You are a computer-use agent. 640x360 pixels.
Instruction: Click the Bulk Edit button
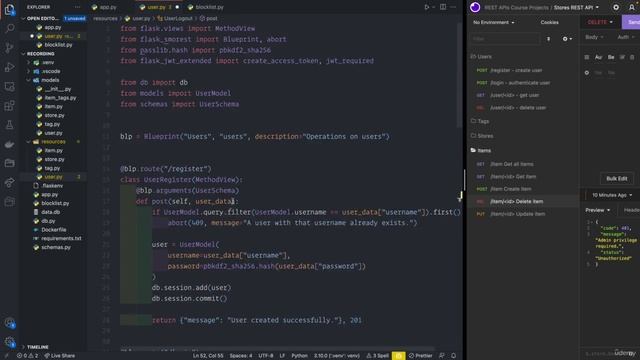[616, 178]
